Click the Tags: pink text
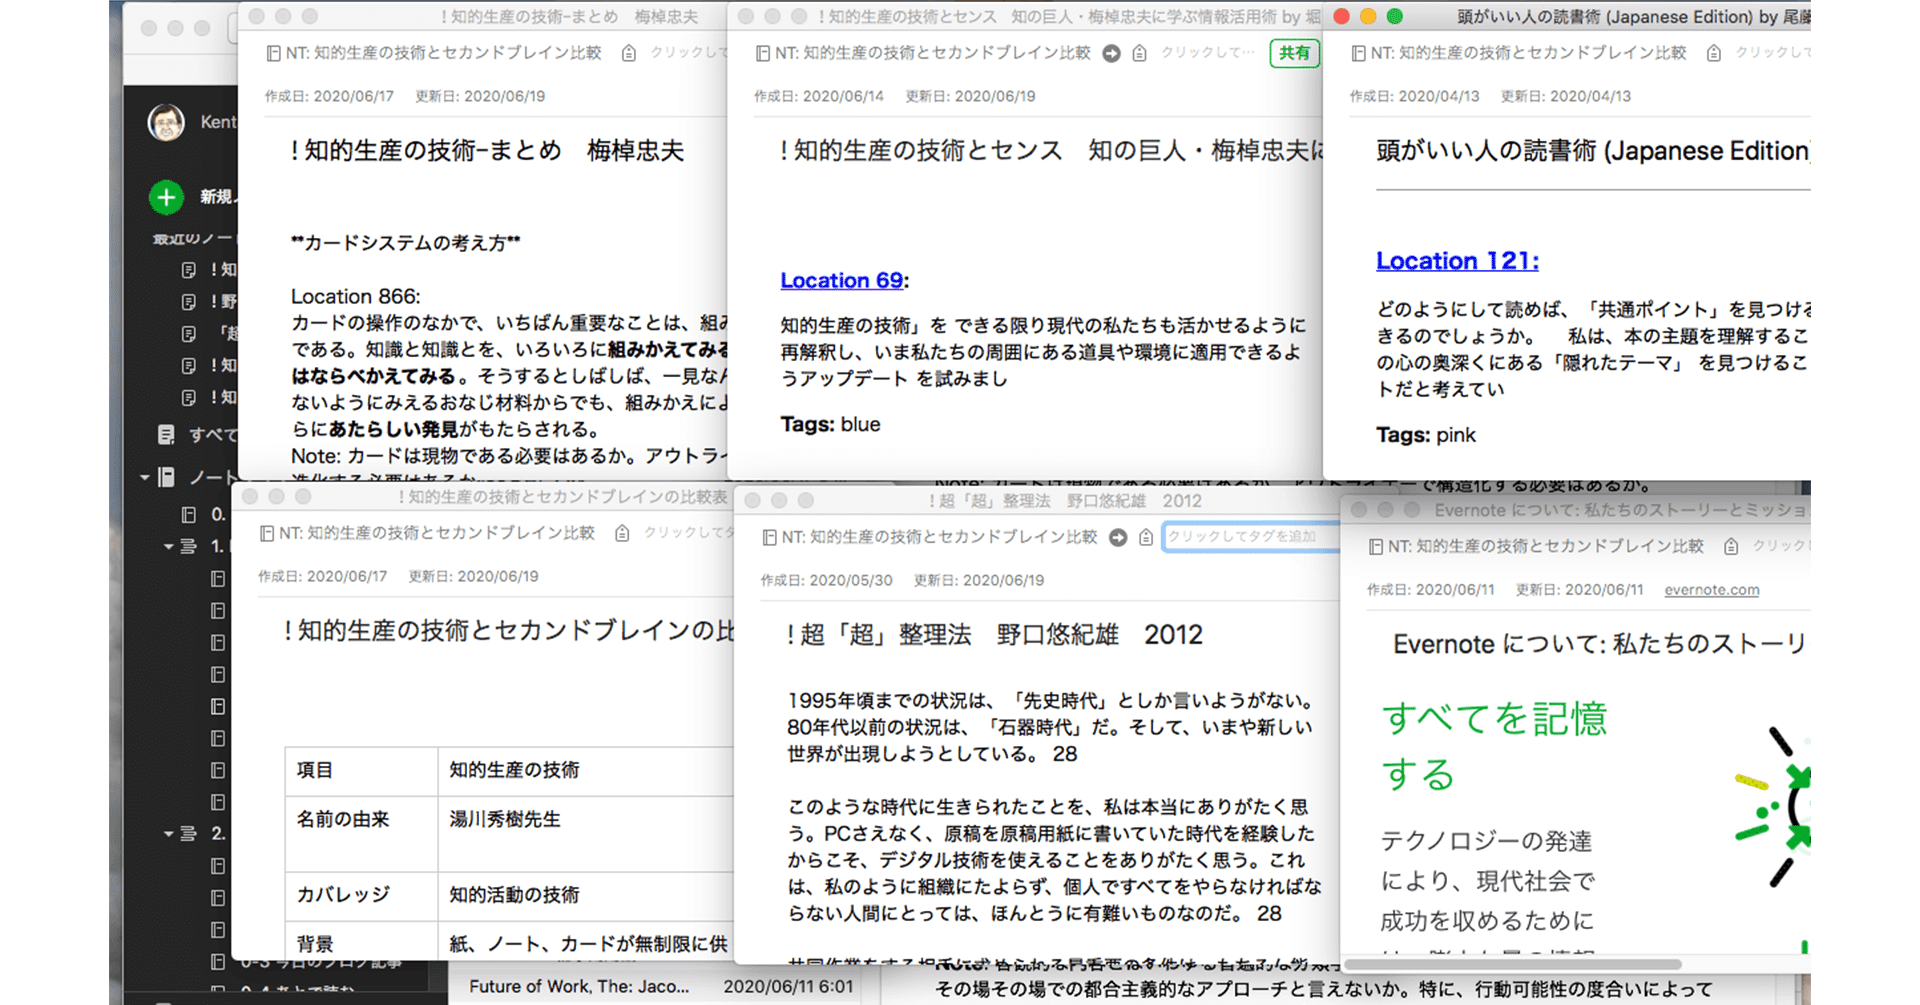 (x=1425, y=435)
